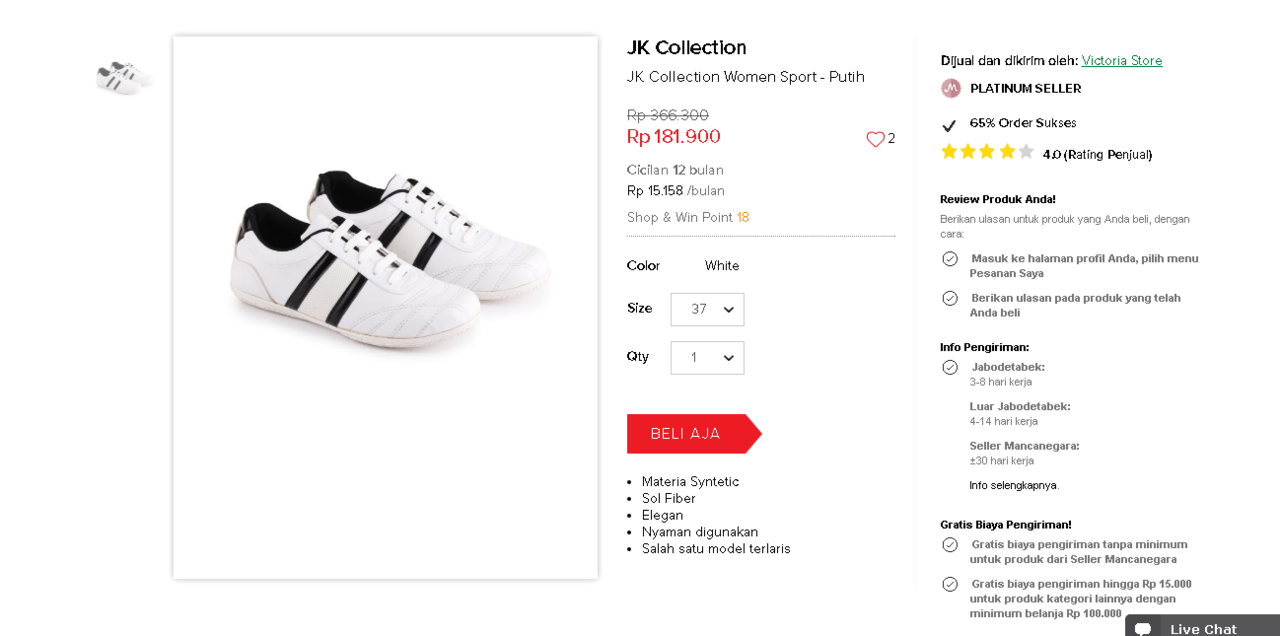The image size is (1280, 636).
Task: Click the 'Info selengkapnya' link
Action: [x=1013, y=485]
